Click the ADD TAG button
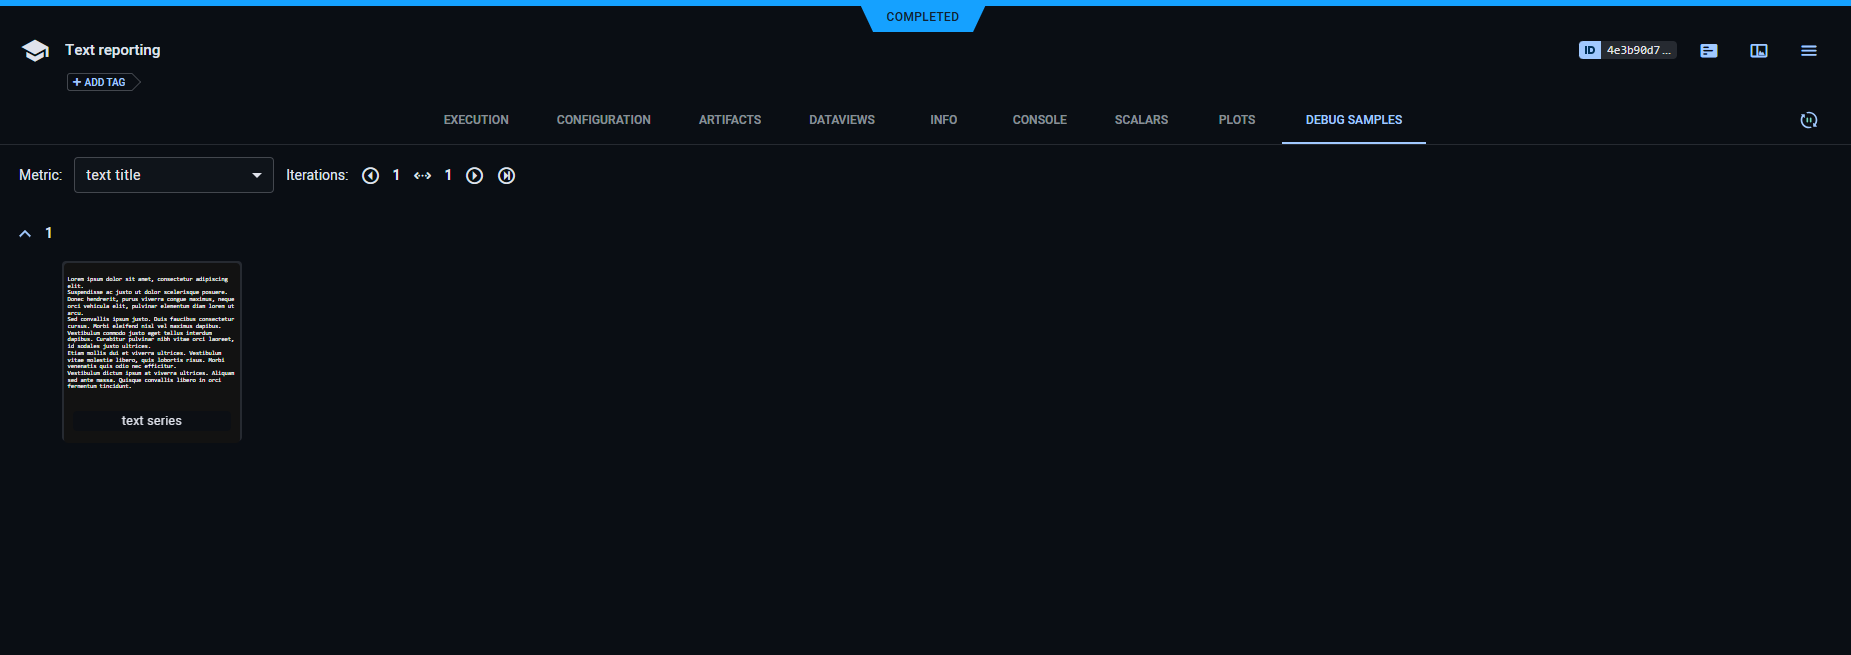The width and height of the screenshot is (1851, 655). tap(100, 82)
